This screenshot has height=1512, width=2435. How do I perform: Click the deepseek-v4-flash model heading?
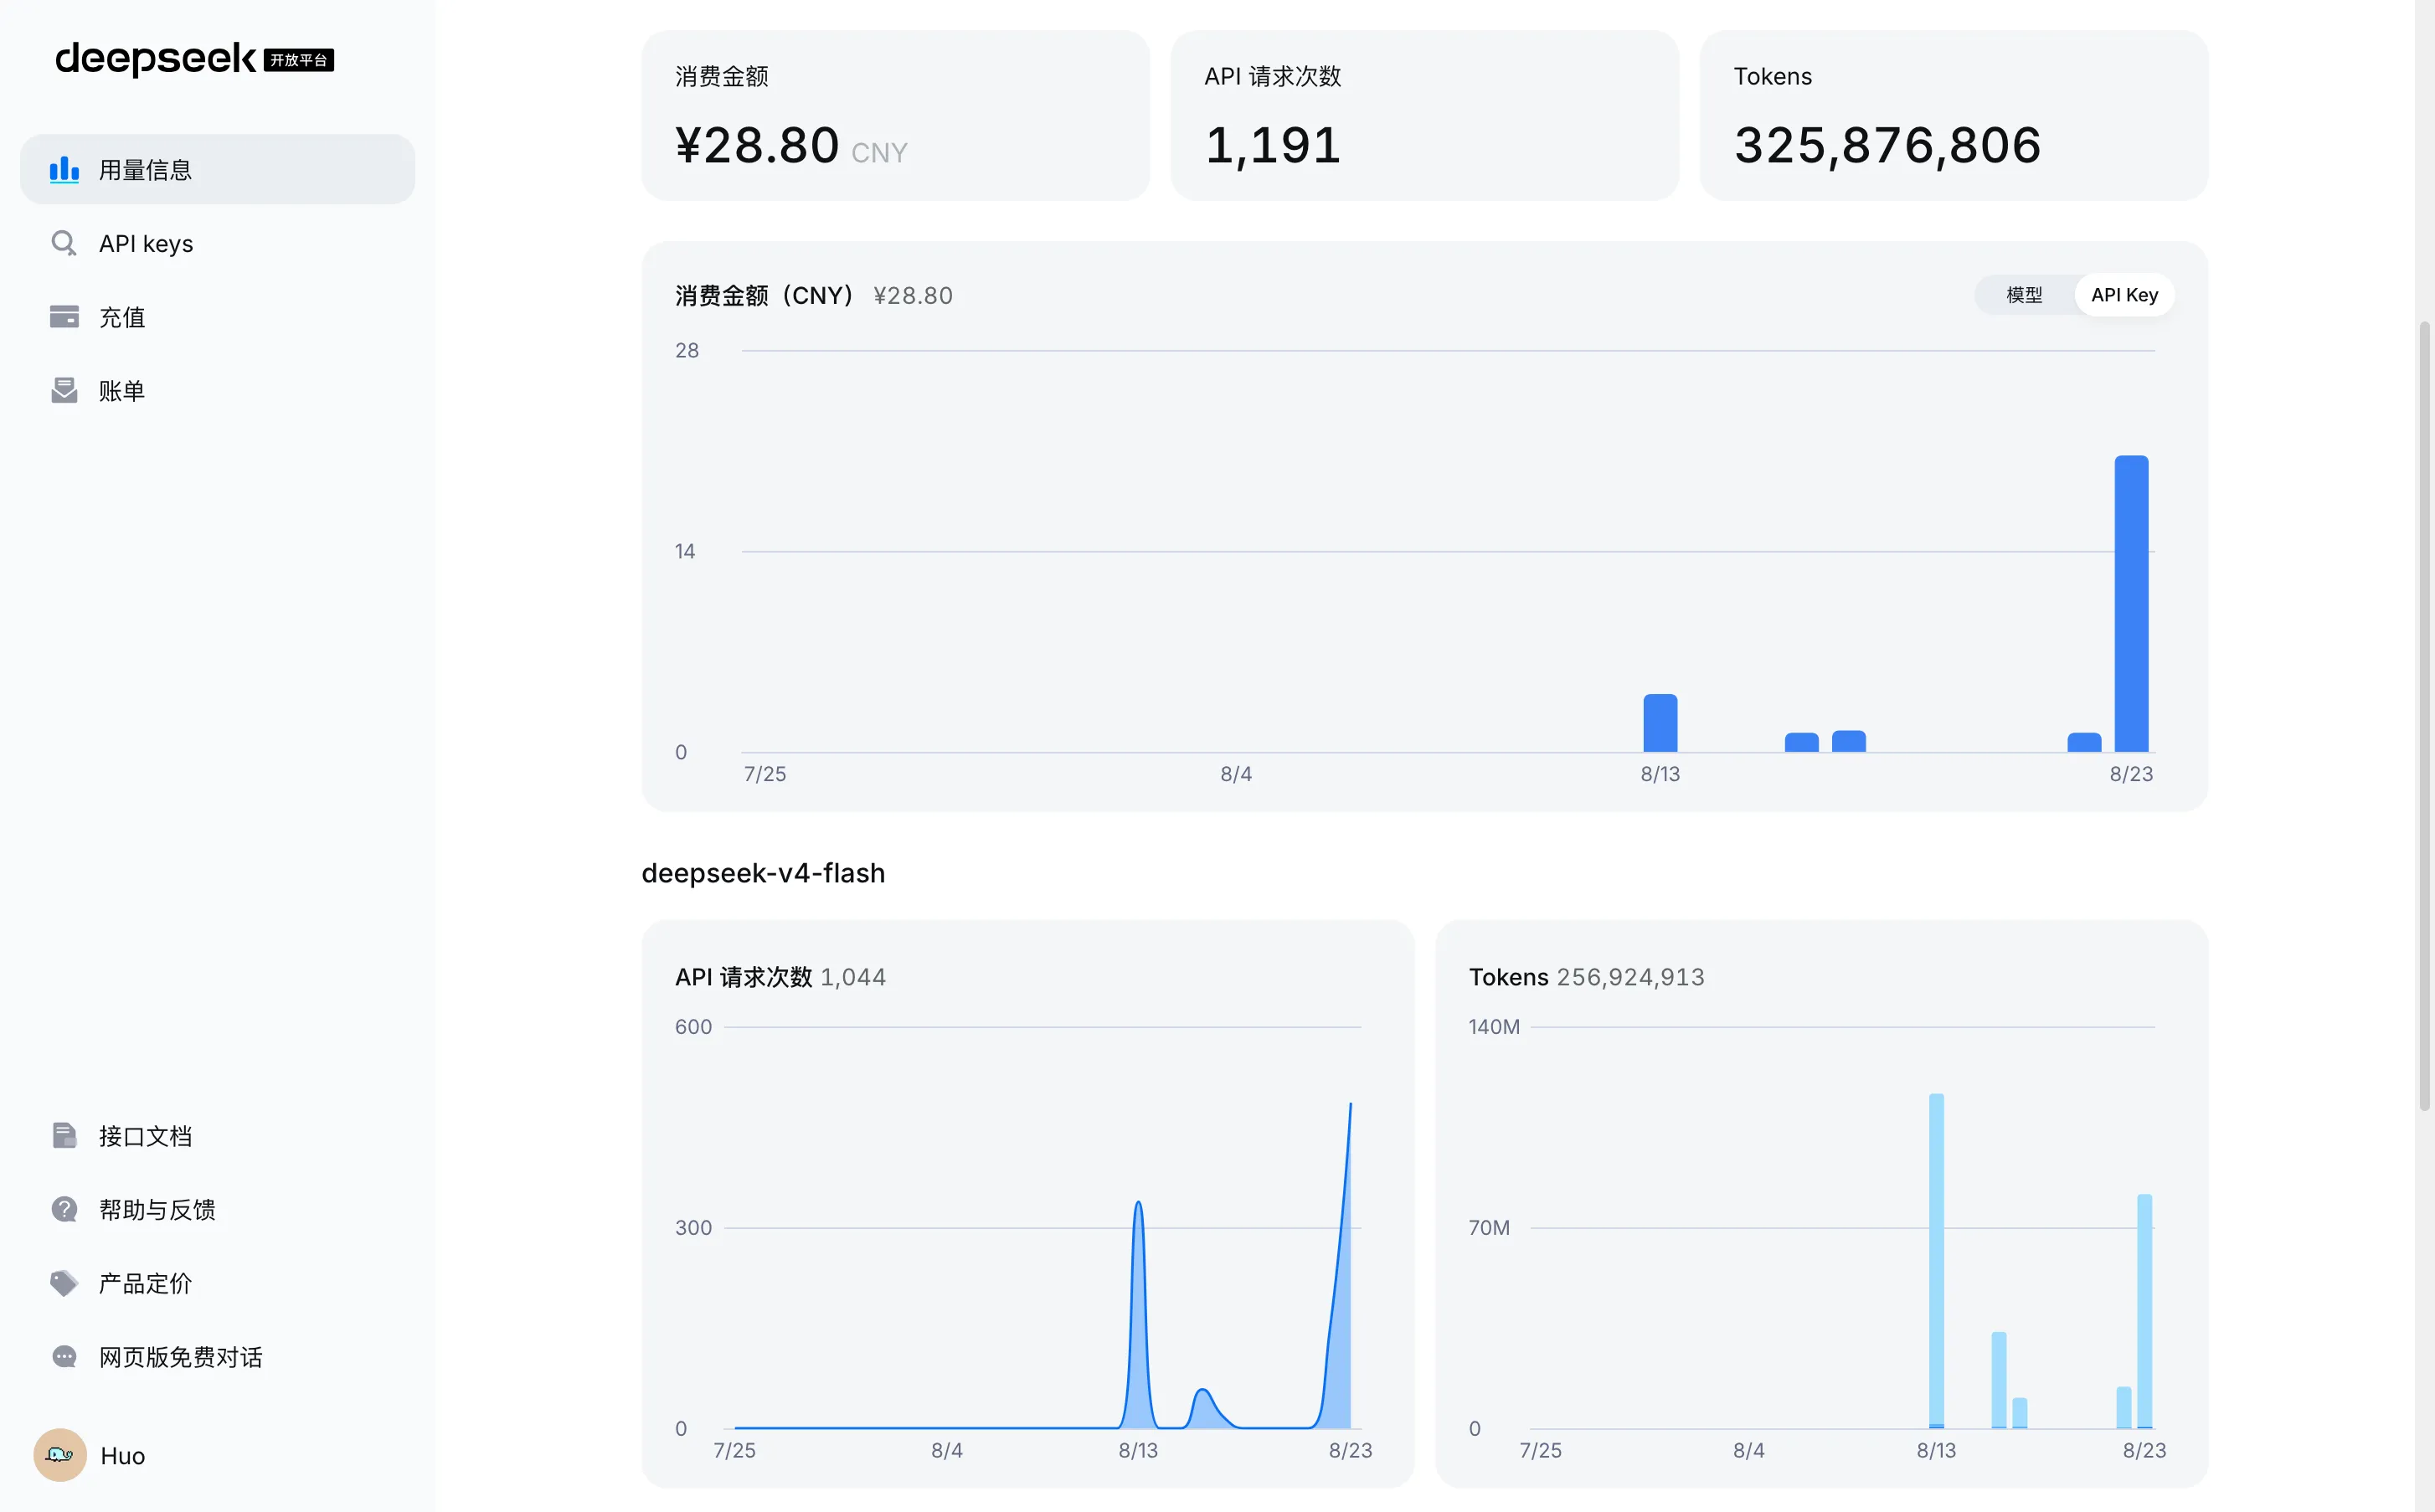[763, 873]
